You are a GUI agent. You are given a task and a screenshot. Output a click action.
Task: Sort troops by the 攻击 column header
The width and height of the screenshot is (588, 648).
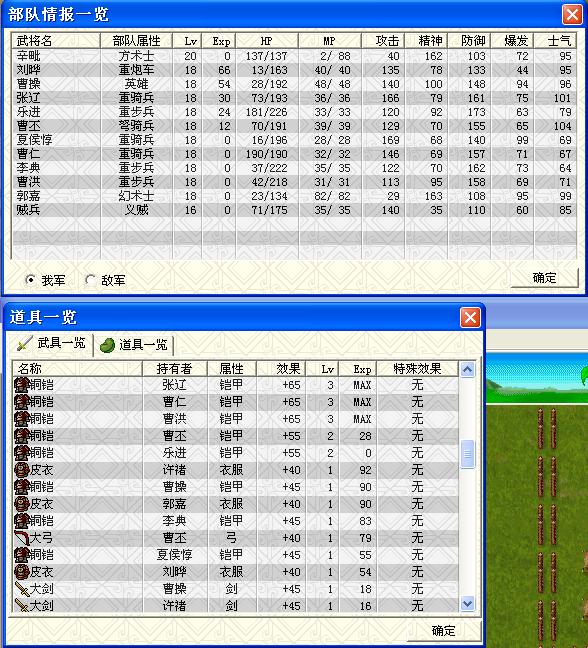click(383, 41)
